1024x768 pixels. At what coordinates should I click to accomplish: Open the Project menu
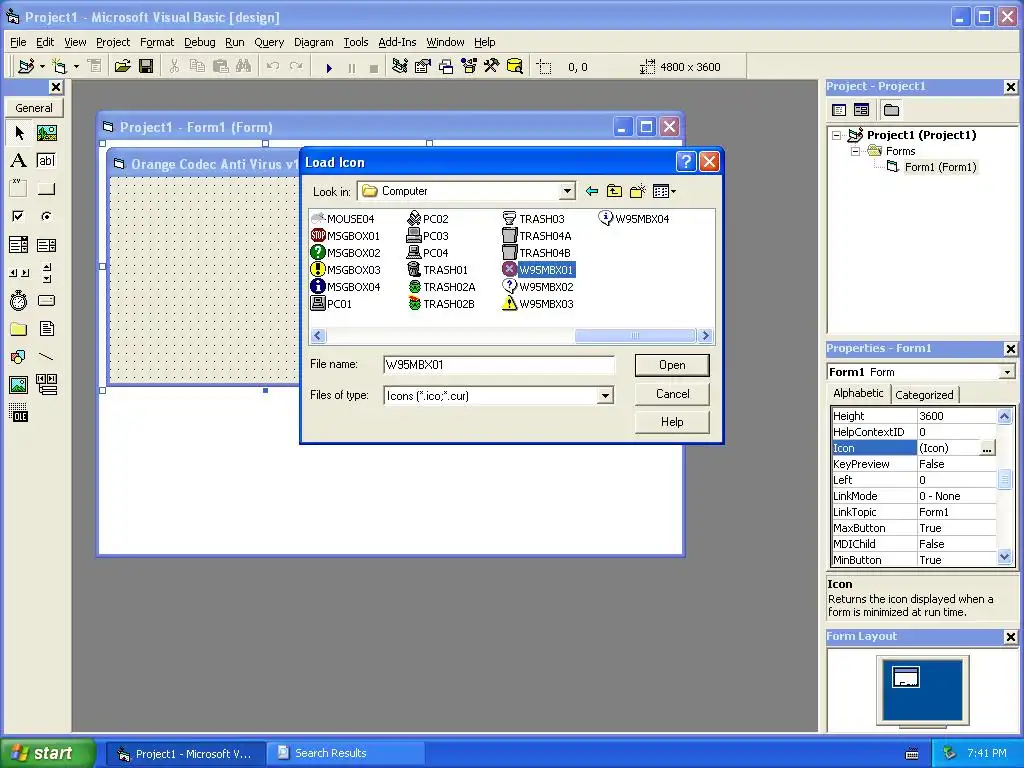pyautogui.click(x=113, y=42)
